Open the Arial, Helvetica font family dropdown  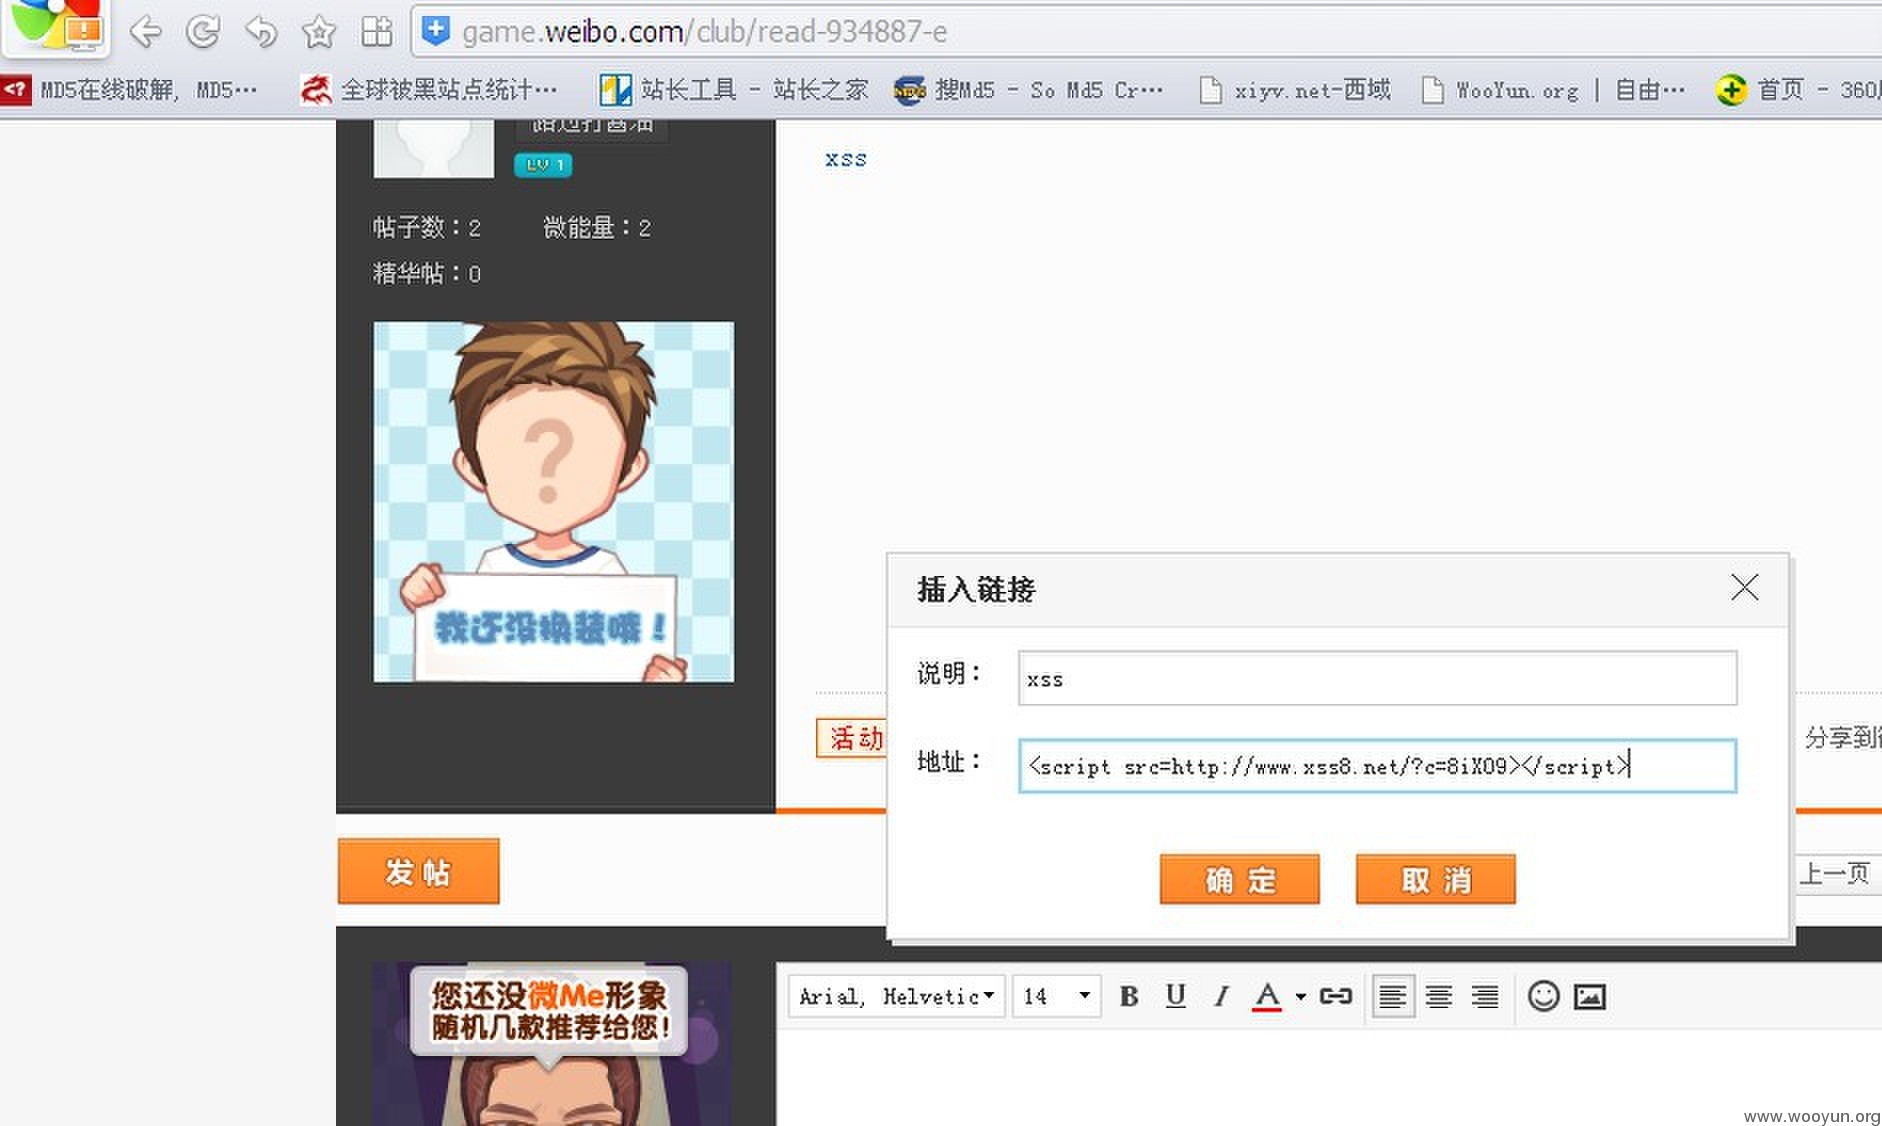tap(896, 996)
